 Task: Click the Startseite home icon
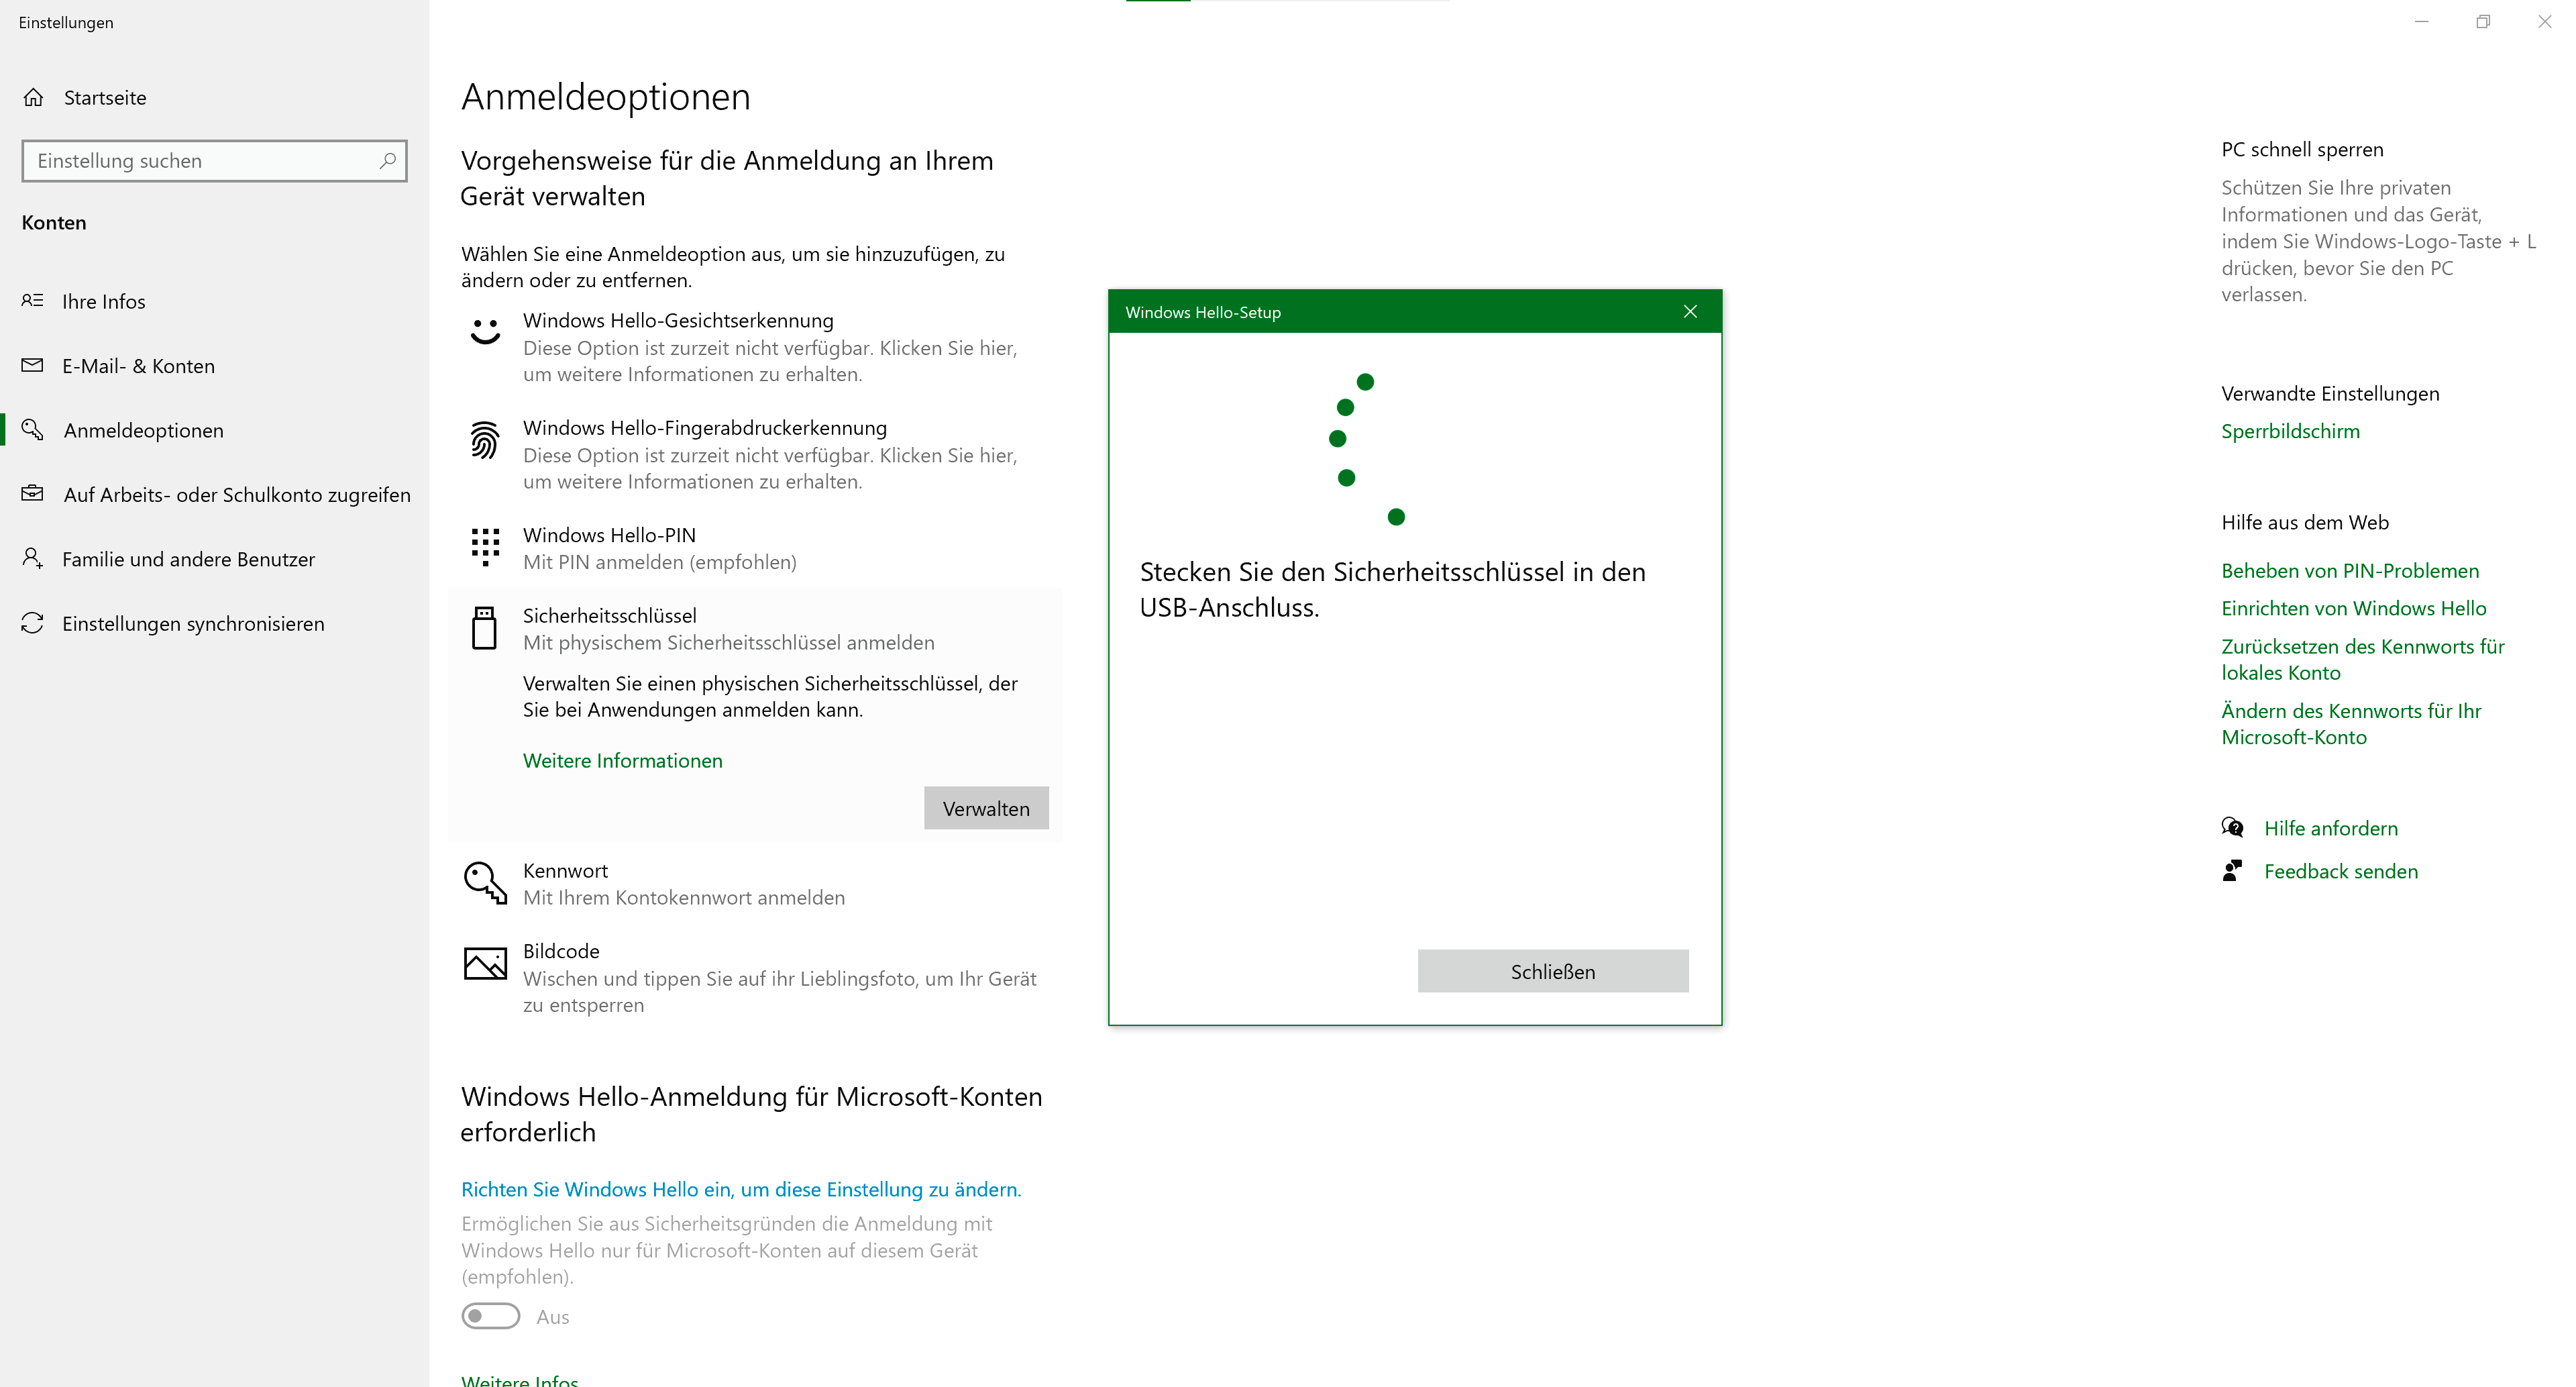click(x=33, y=98)
